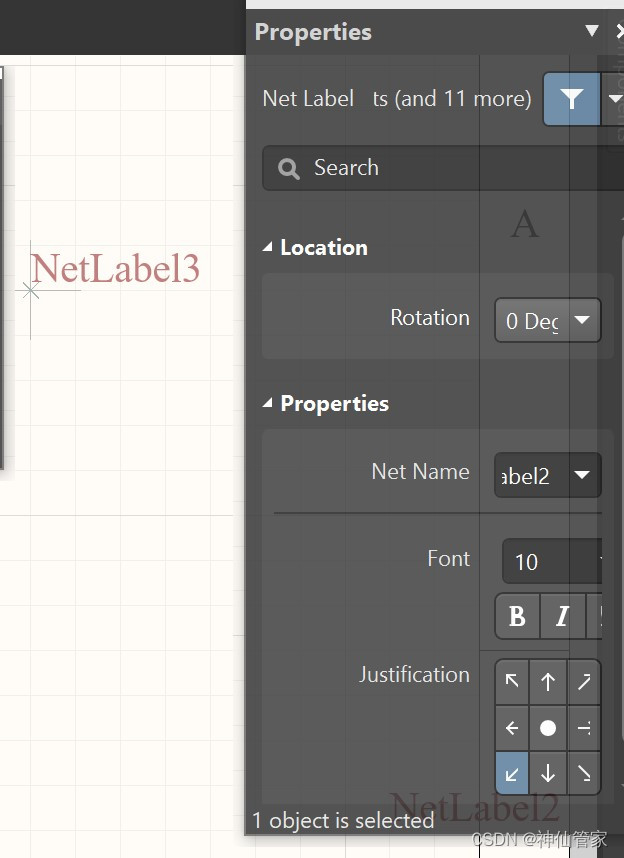Collapse the Location section

[x=267, y=247]
